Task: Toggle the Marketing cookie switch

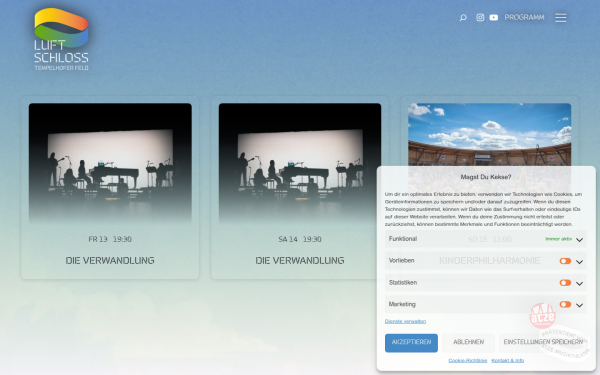Action: click(x=565, y=304)
